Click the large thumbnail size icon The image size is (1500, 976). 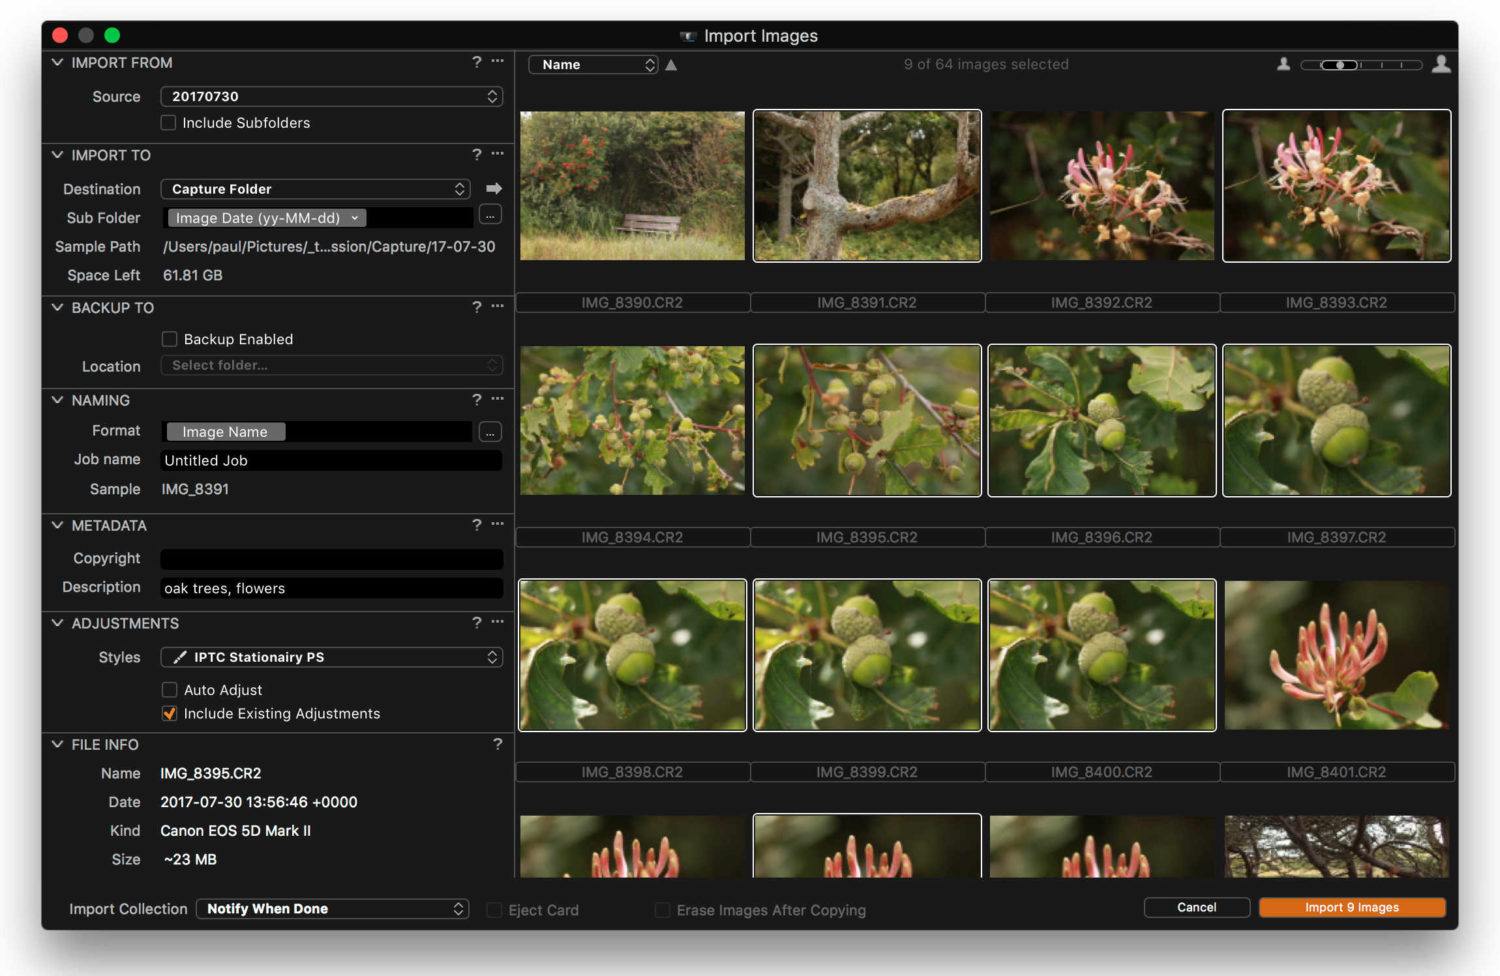click(x=1441, y=63)
